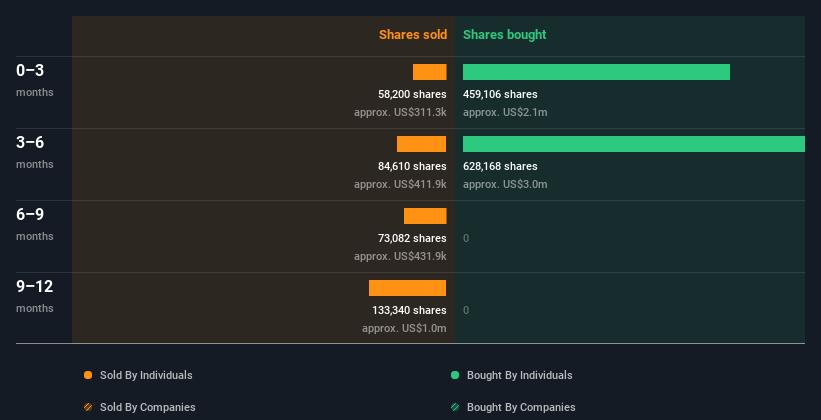
Task: Click the green bought bar for 0–3 months
Action: tap(596, 72)
